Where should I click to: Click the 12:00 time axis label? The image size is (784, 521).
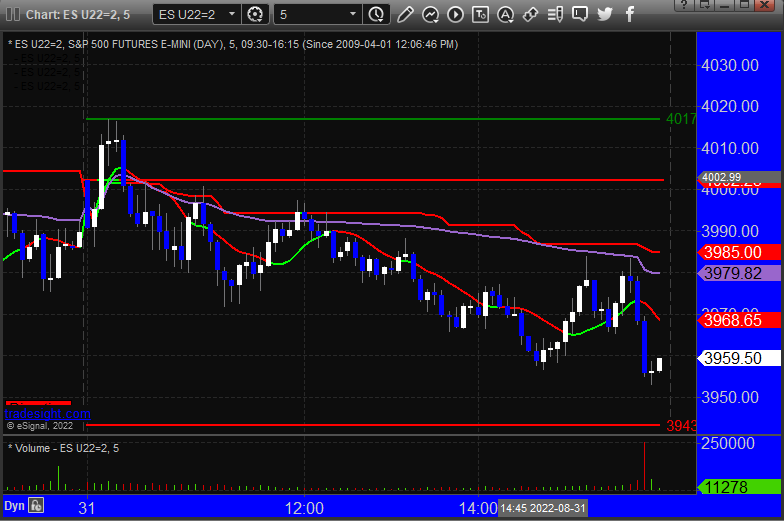point(304,508)
